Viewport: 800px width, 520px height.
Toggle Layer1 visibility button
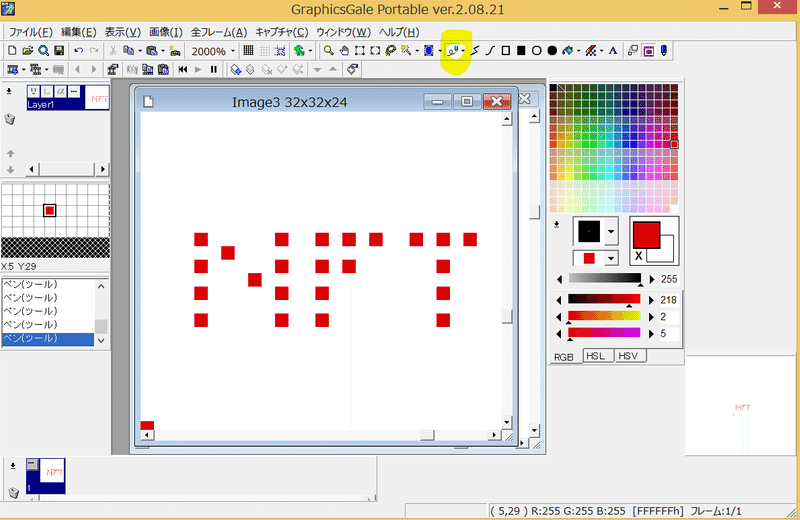click(x=33, y=91)
